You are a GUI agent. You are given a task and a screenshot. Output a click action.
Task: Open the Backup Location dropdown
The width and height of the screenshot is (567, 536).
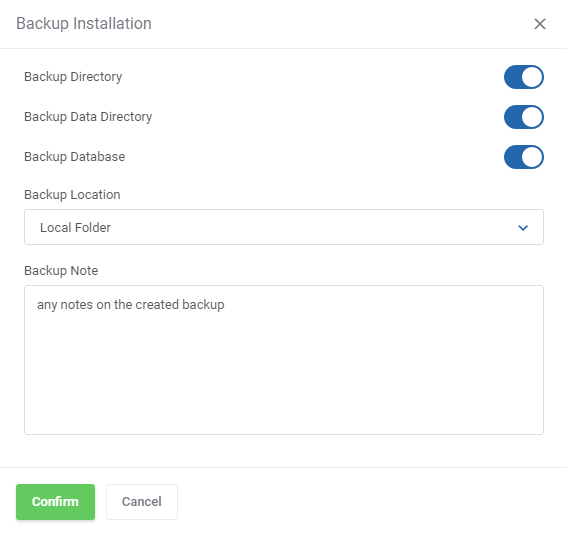click(284, 227)
